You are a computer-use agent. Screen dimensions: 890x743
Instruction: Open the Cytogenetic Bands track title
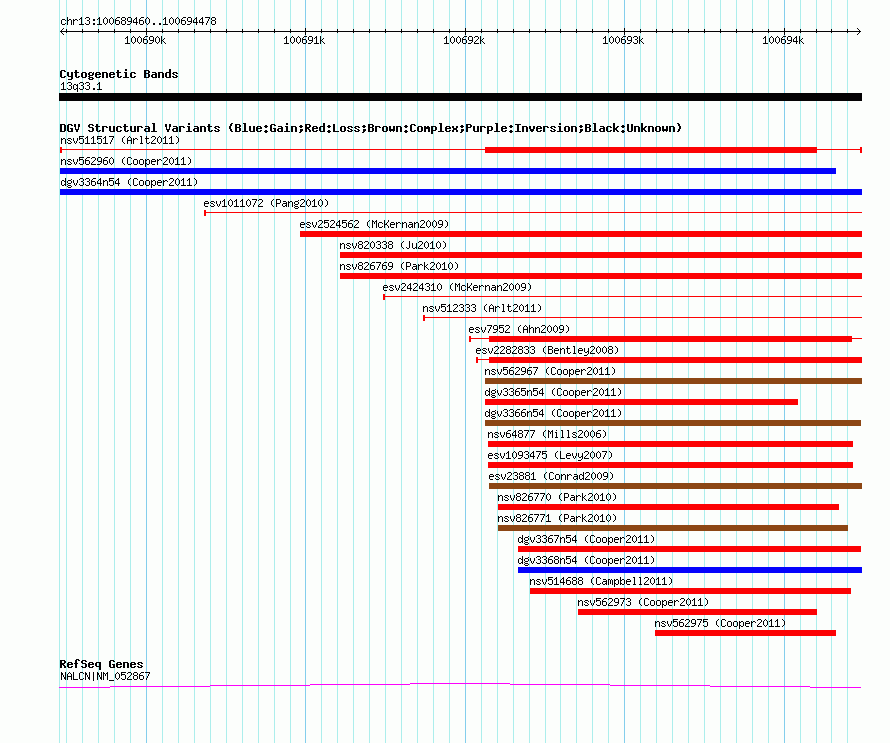[119, 74]
